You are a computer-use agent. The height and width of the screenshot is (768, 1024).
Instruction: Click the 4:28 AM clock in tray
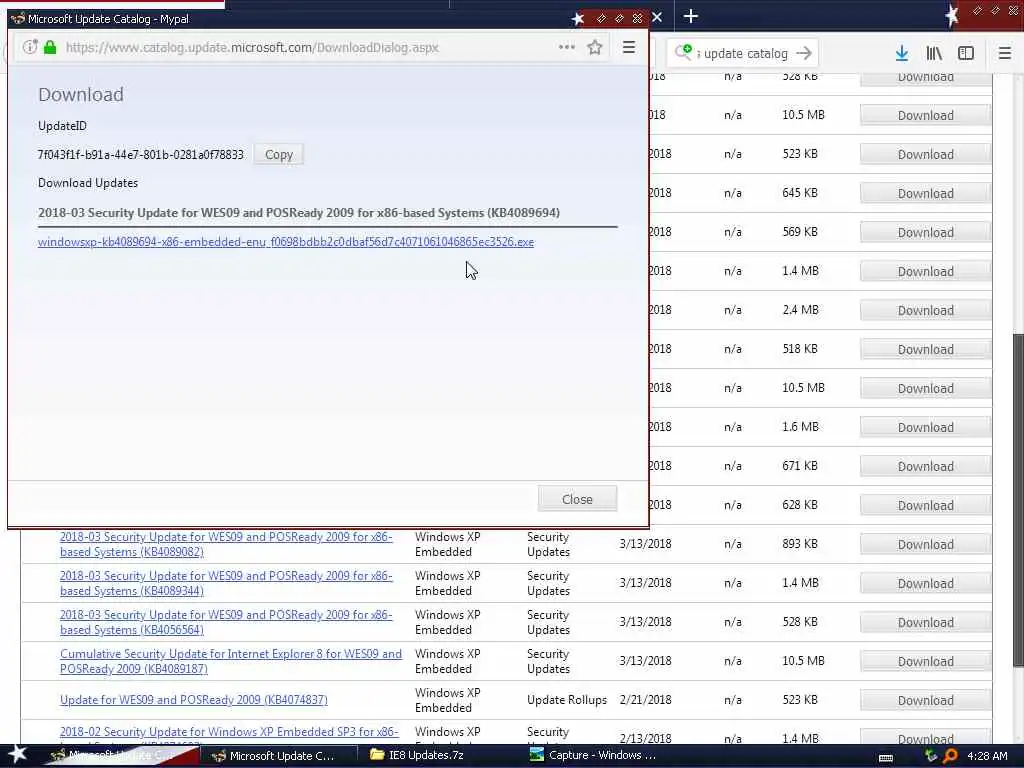point(987,756)
